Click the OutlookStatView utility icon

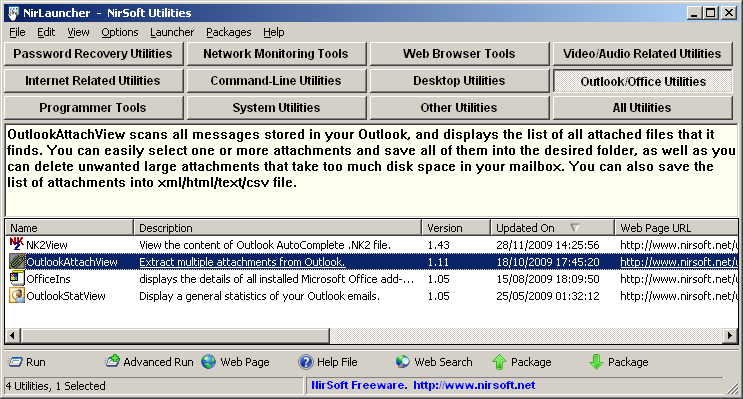[x=17, y=296]
